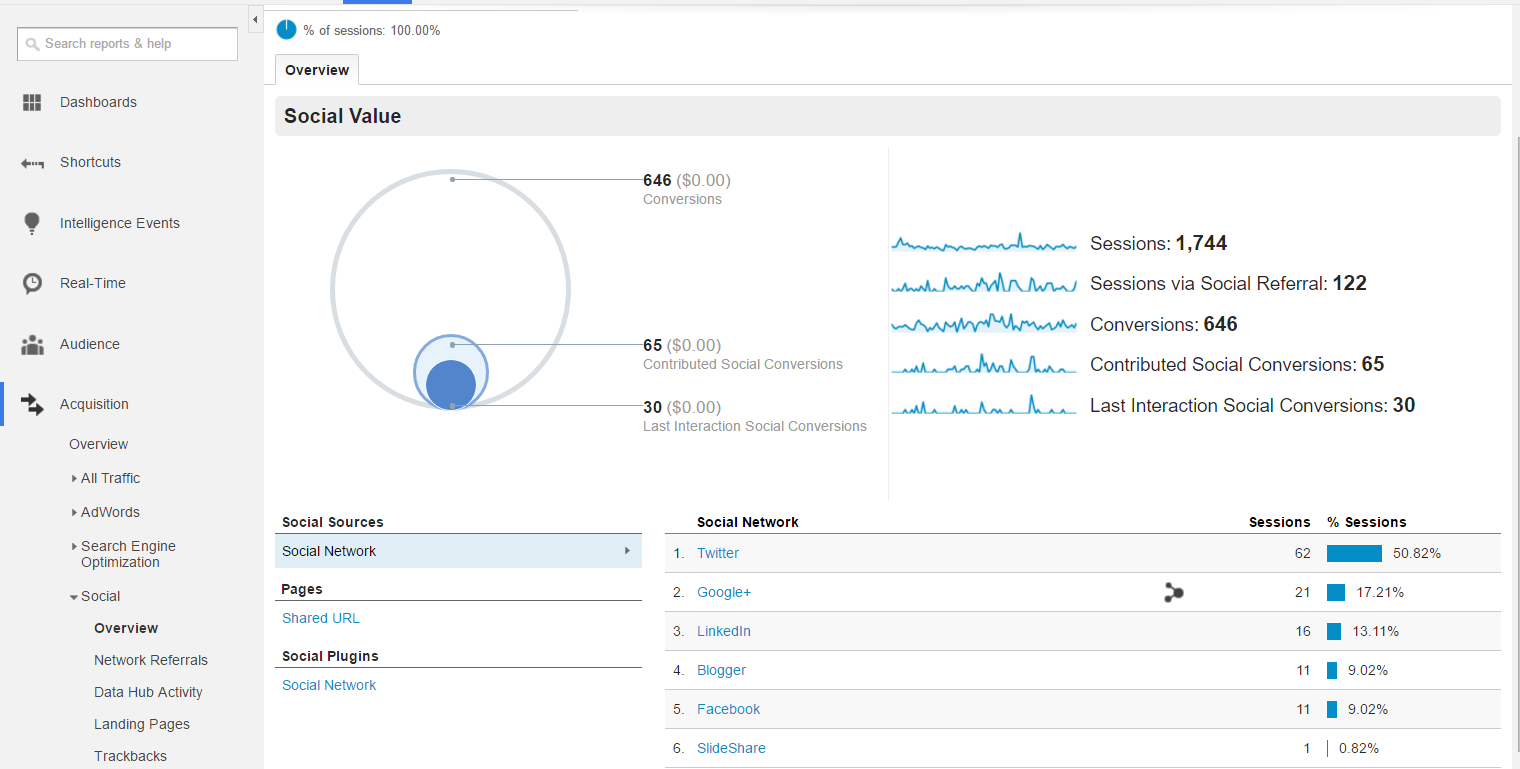Image resolution: width=1520 pixels, height=769 pixels.
Task: Click the Real-Time clock icon
Action: (32, 283)
